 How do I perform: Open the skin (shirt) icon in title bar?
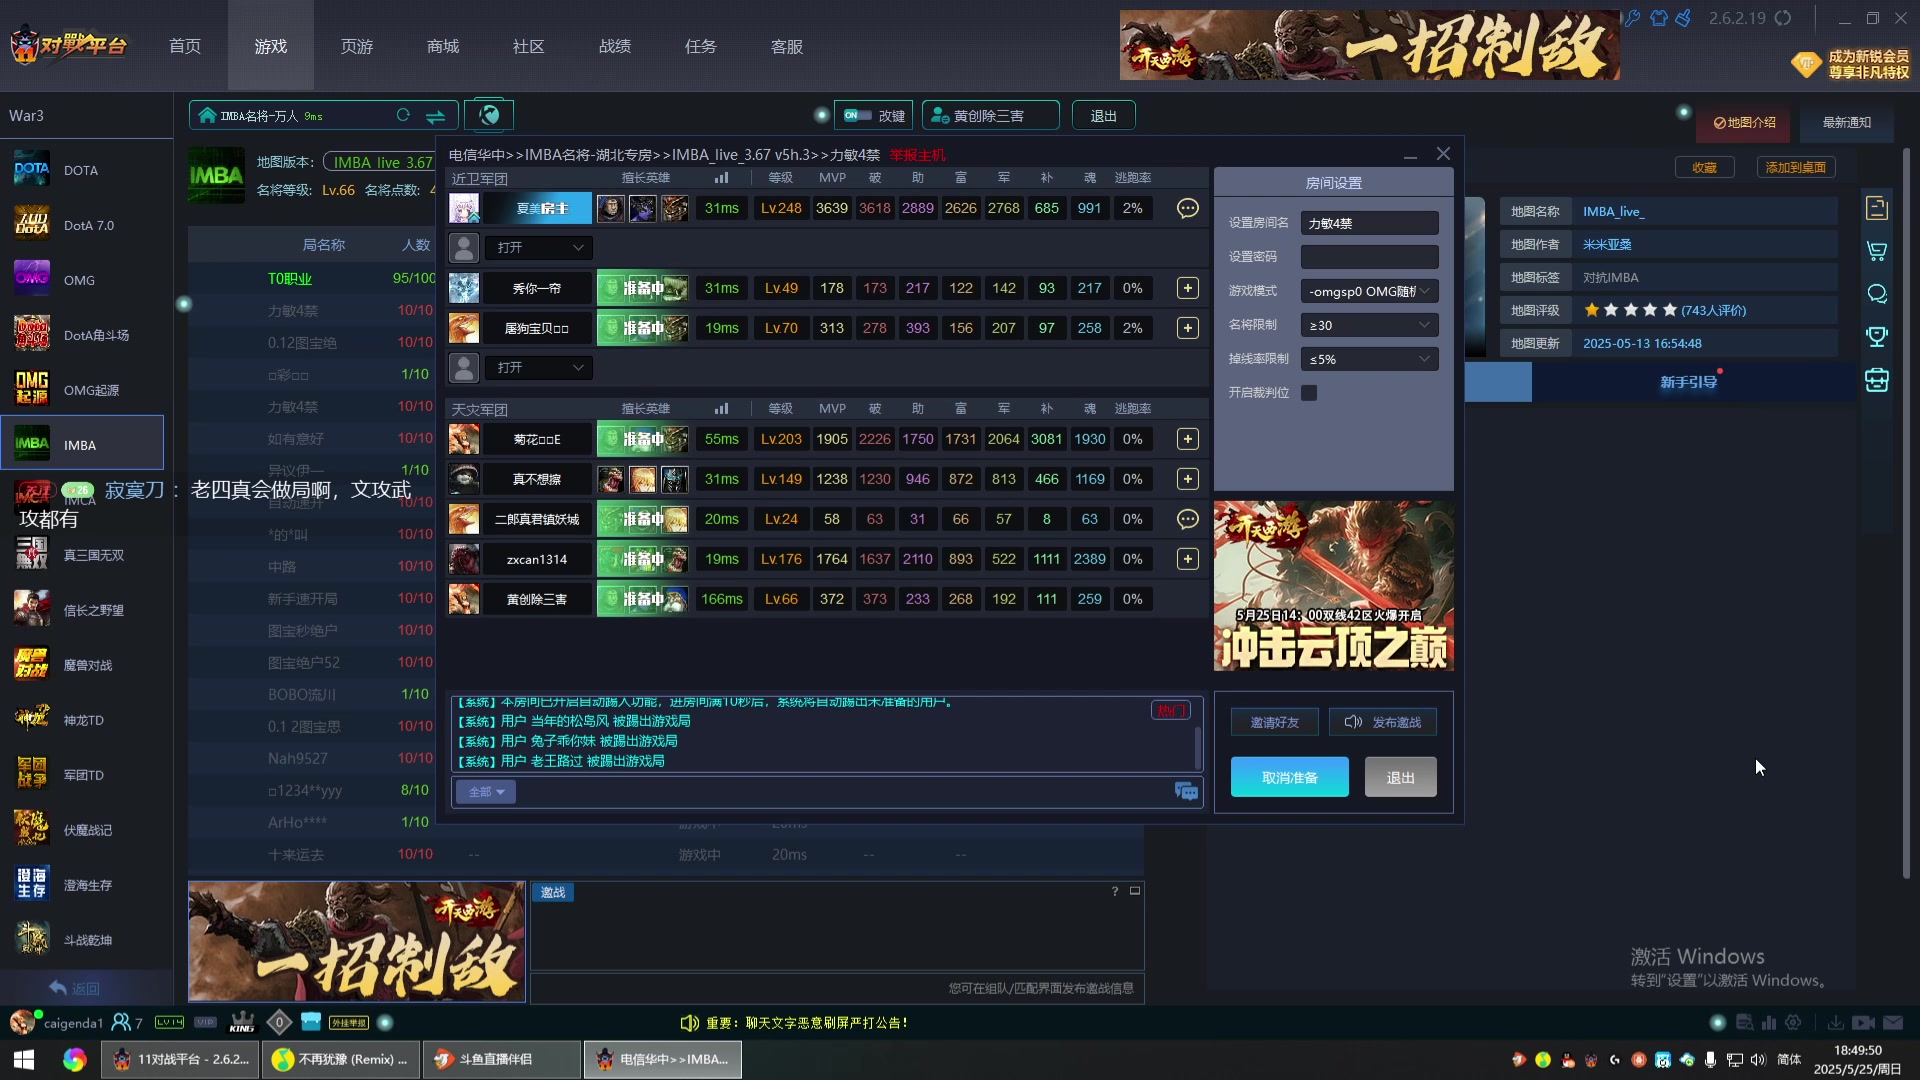[x=1659, y=18]
